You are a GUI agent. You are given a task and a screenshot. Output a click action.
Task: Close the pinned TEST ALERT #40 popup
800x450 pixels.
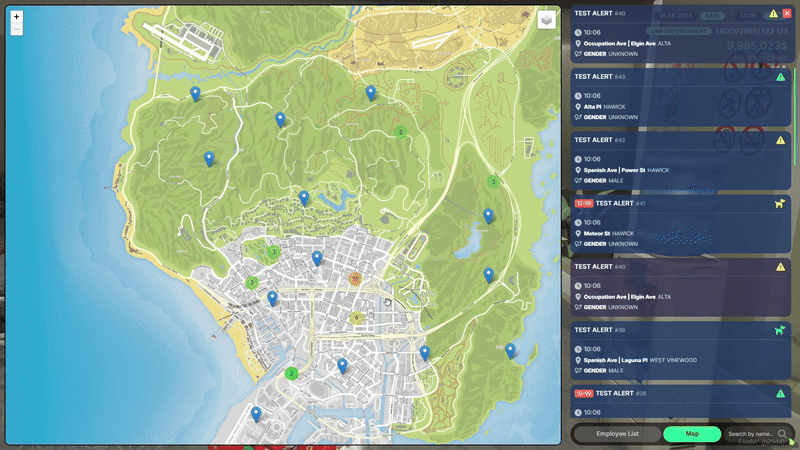787,14
